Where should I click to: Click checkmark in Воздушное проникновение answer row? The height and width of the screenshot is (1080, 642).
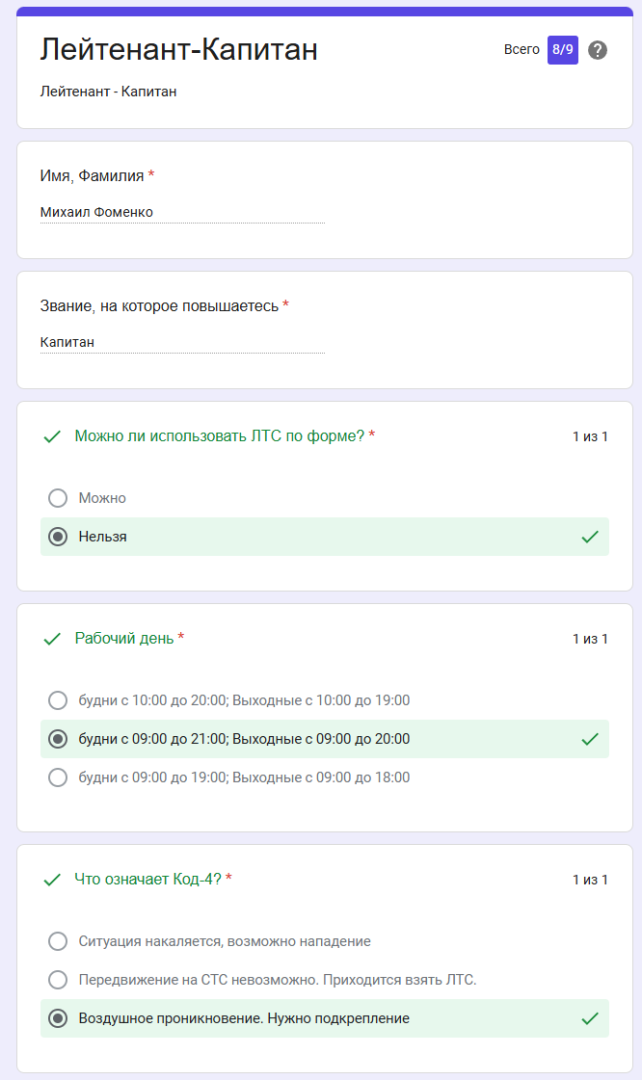590,1019
